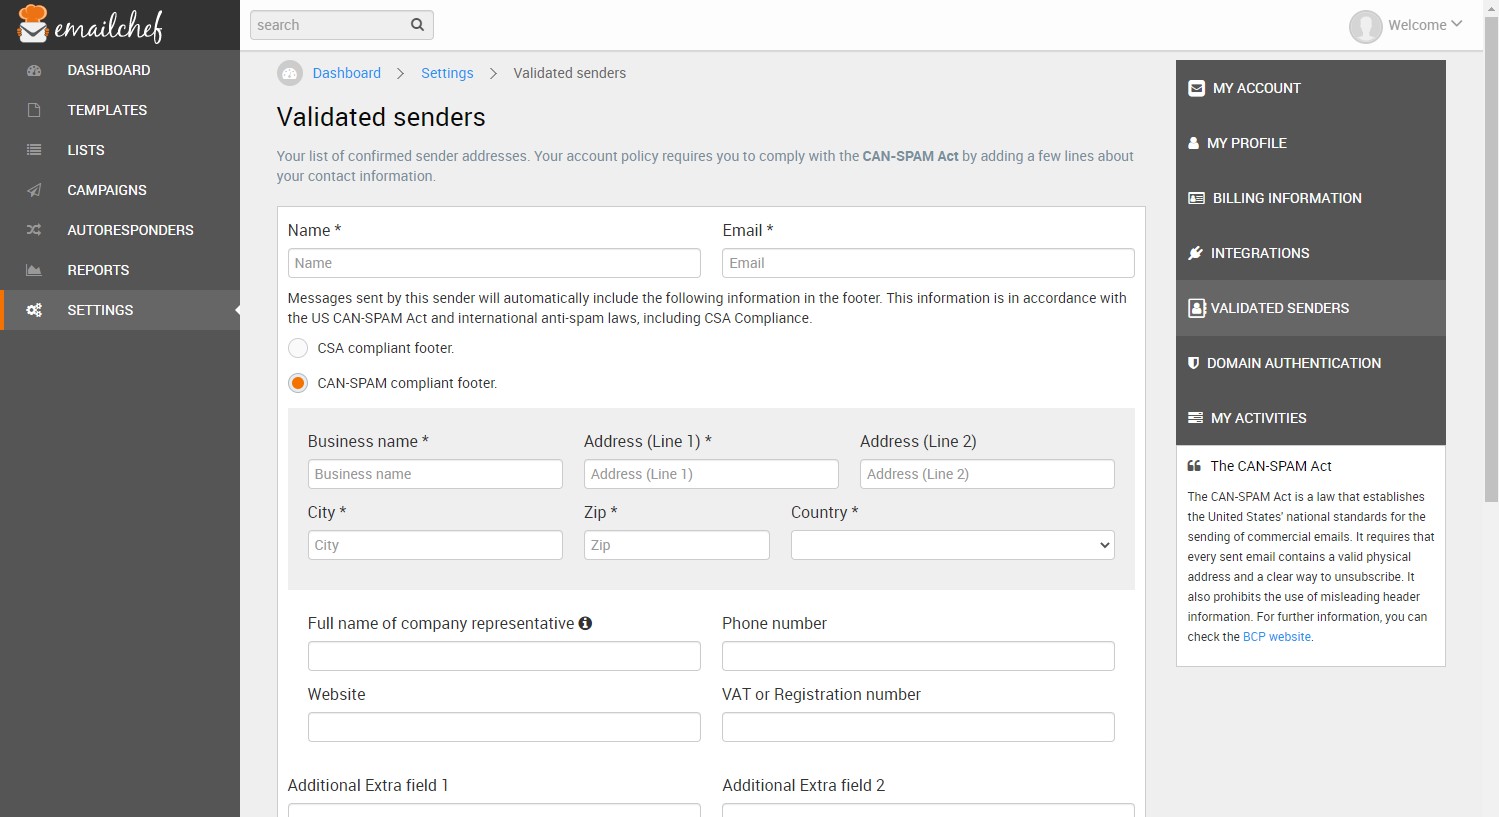
Task: Click the My Account envelope icon
Action: coord(1196,88)
